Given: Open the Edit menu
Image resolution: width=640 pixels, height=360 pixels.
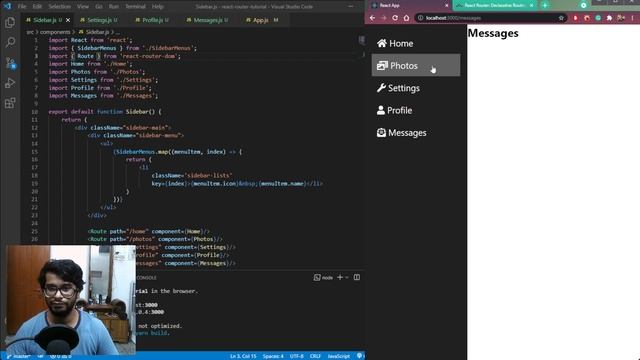Looking at the screenshot, I should (x=37, y=7).
